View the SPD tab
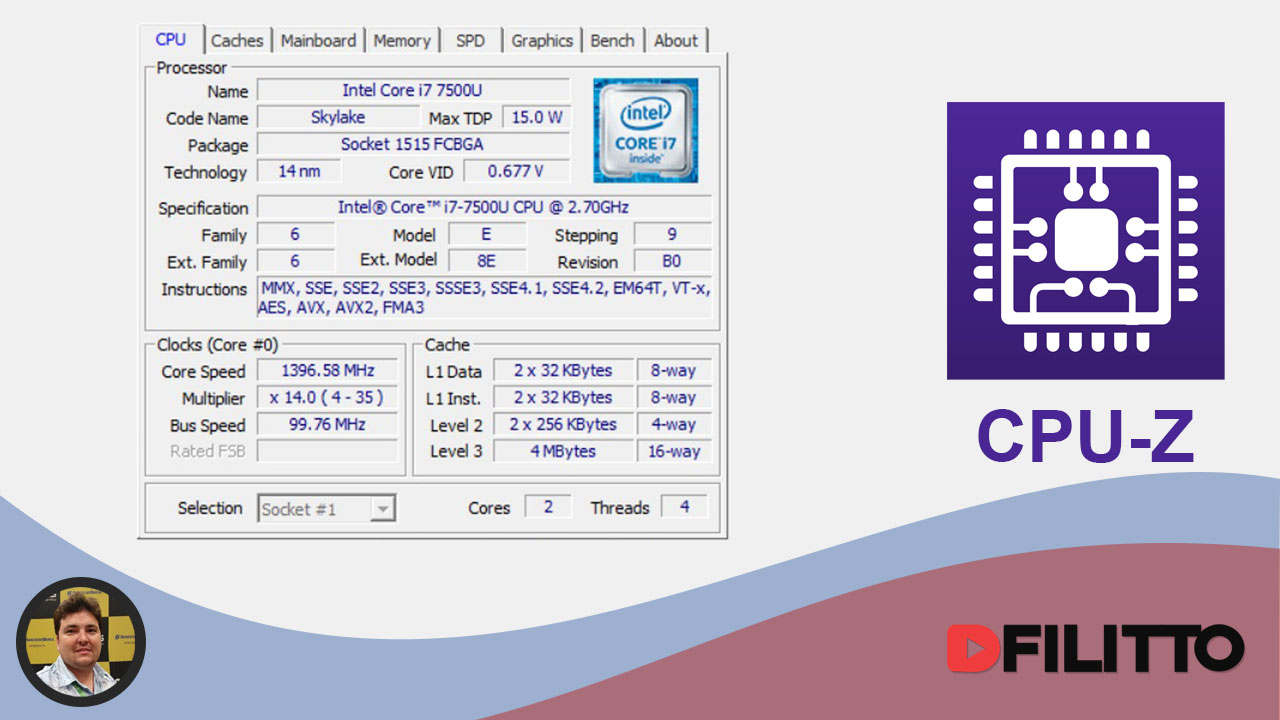The height and width of the screenshot is (720, 1280). pos(471,40)
